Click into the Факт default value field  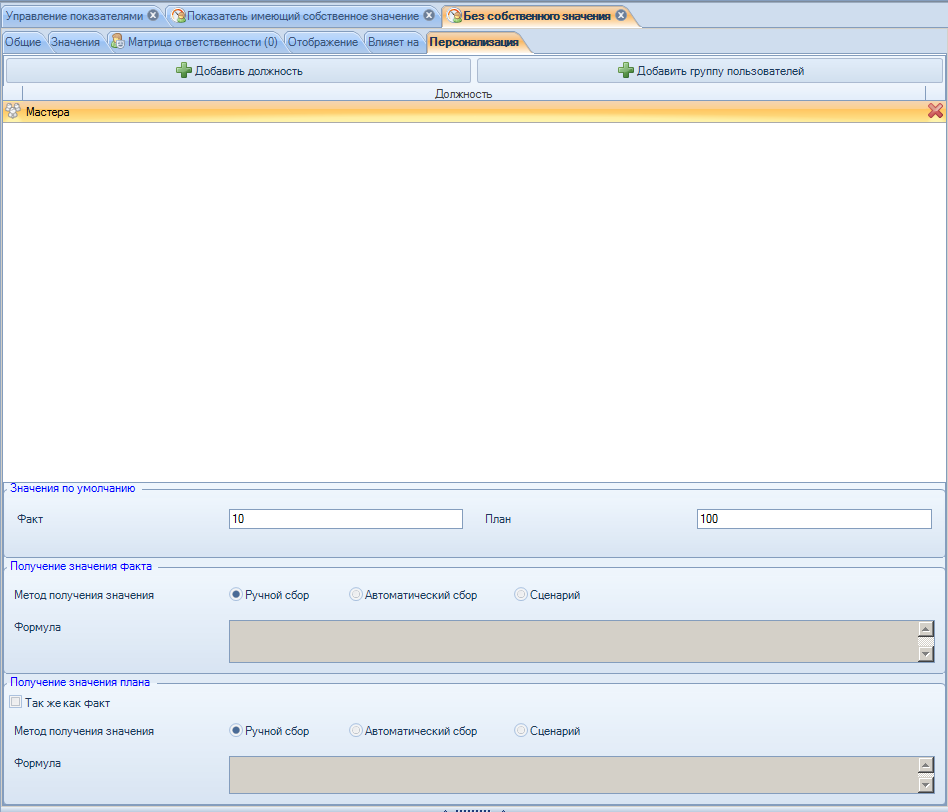345,519
